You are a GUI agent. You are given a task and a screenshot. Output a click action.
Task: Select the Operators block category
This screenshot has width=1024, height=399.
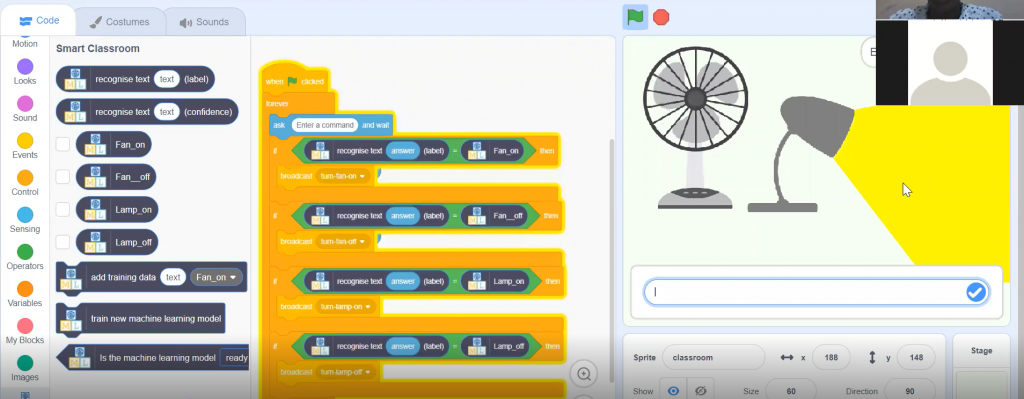tap(25, 258)
